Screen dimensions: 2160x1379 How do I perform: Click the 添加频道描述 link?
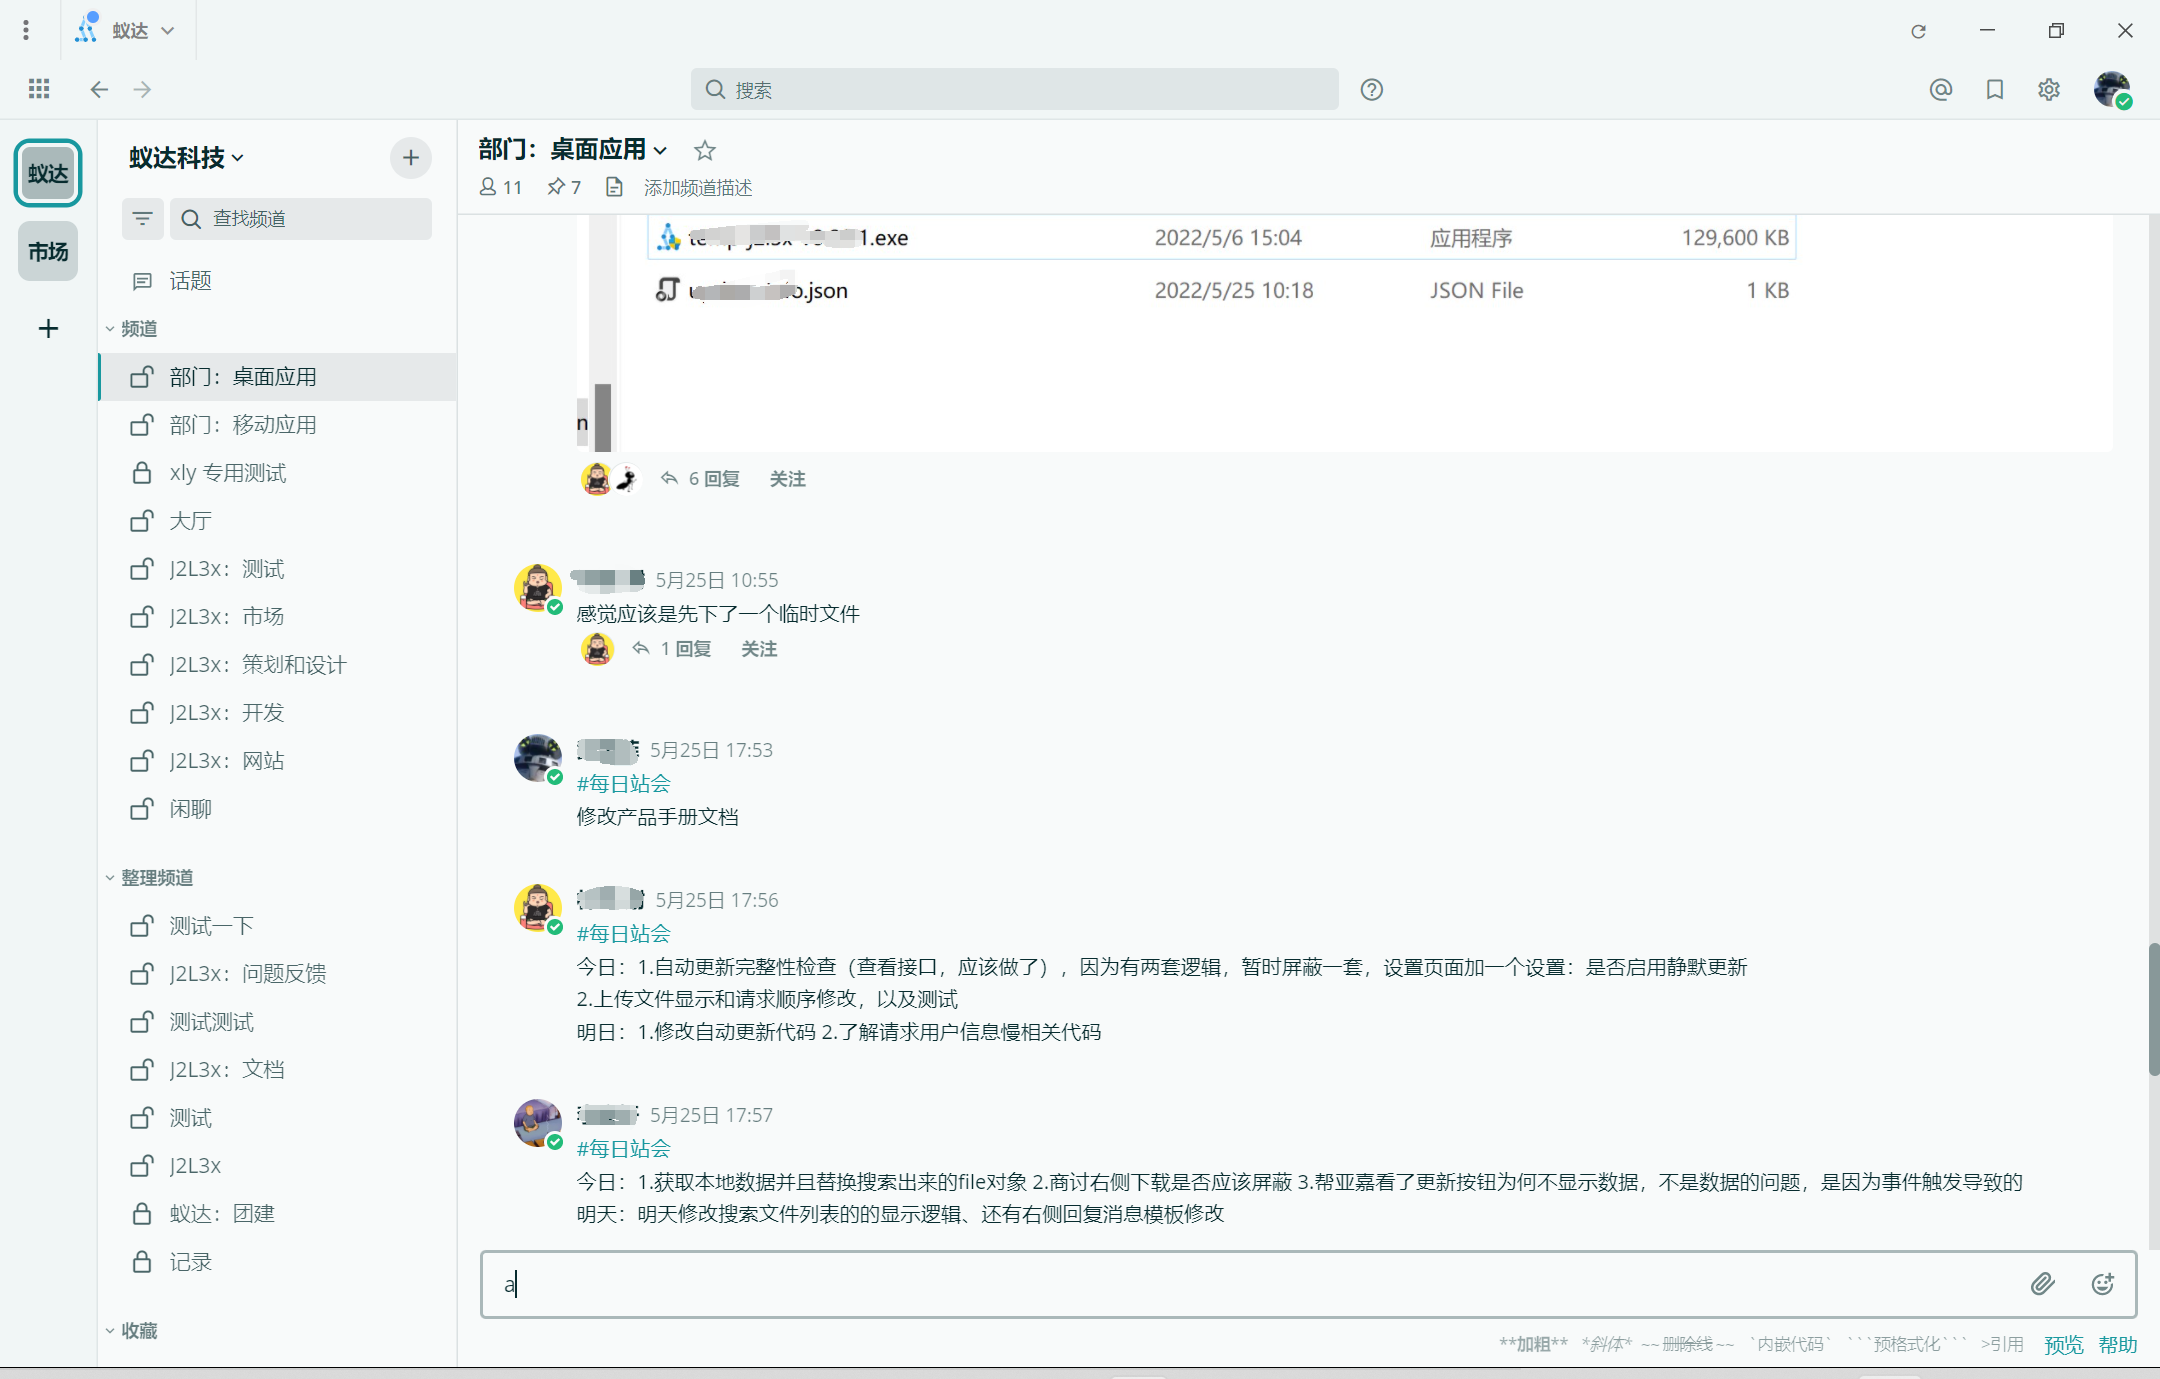pos(697,187)
